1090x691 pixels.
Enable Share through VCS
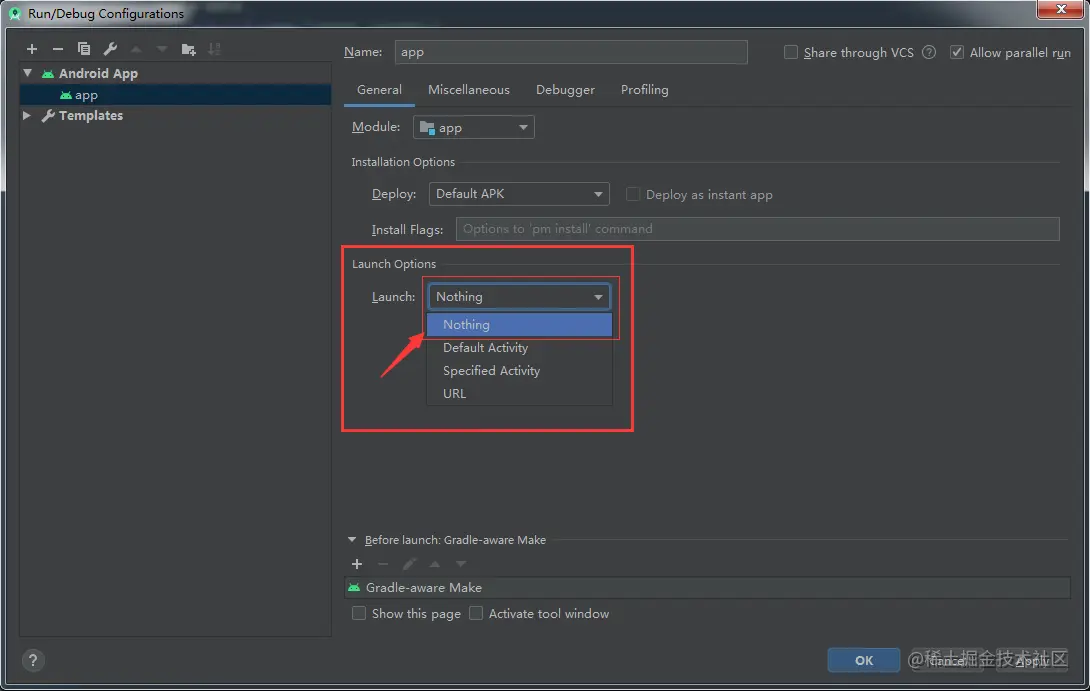[x=790, y=52]
